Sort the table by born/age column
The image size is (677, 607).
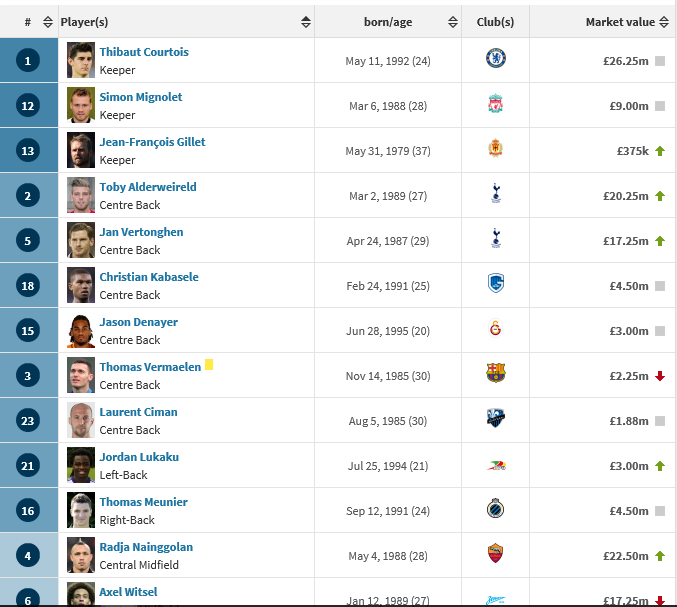pyautogui.click(x=452, y=22)
